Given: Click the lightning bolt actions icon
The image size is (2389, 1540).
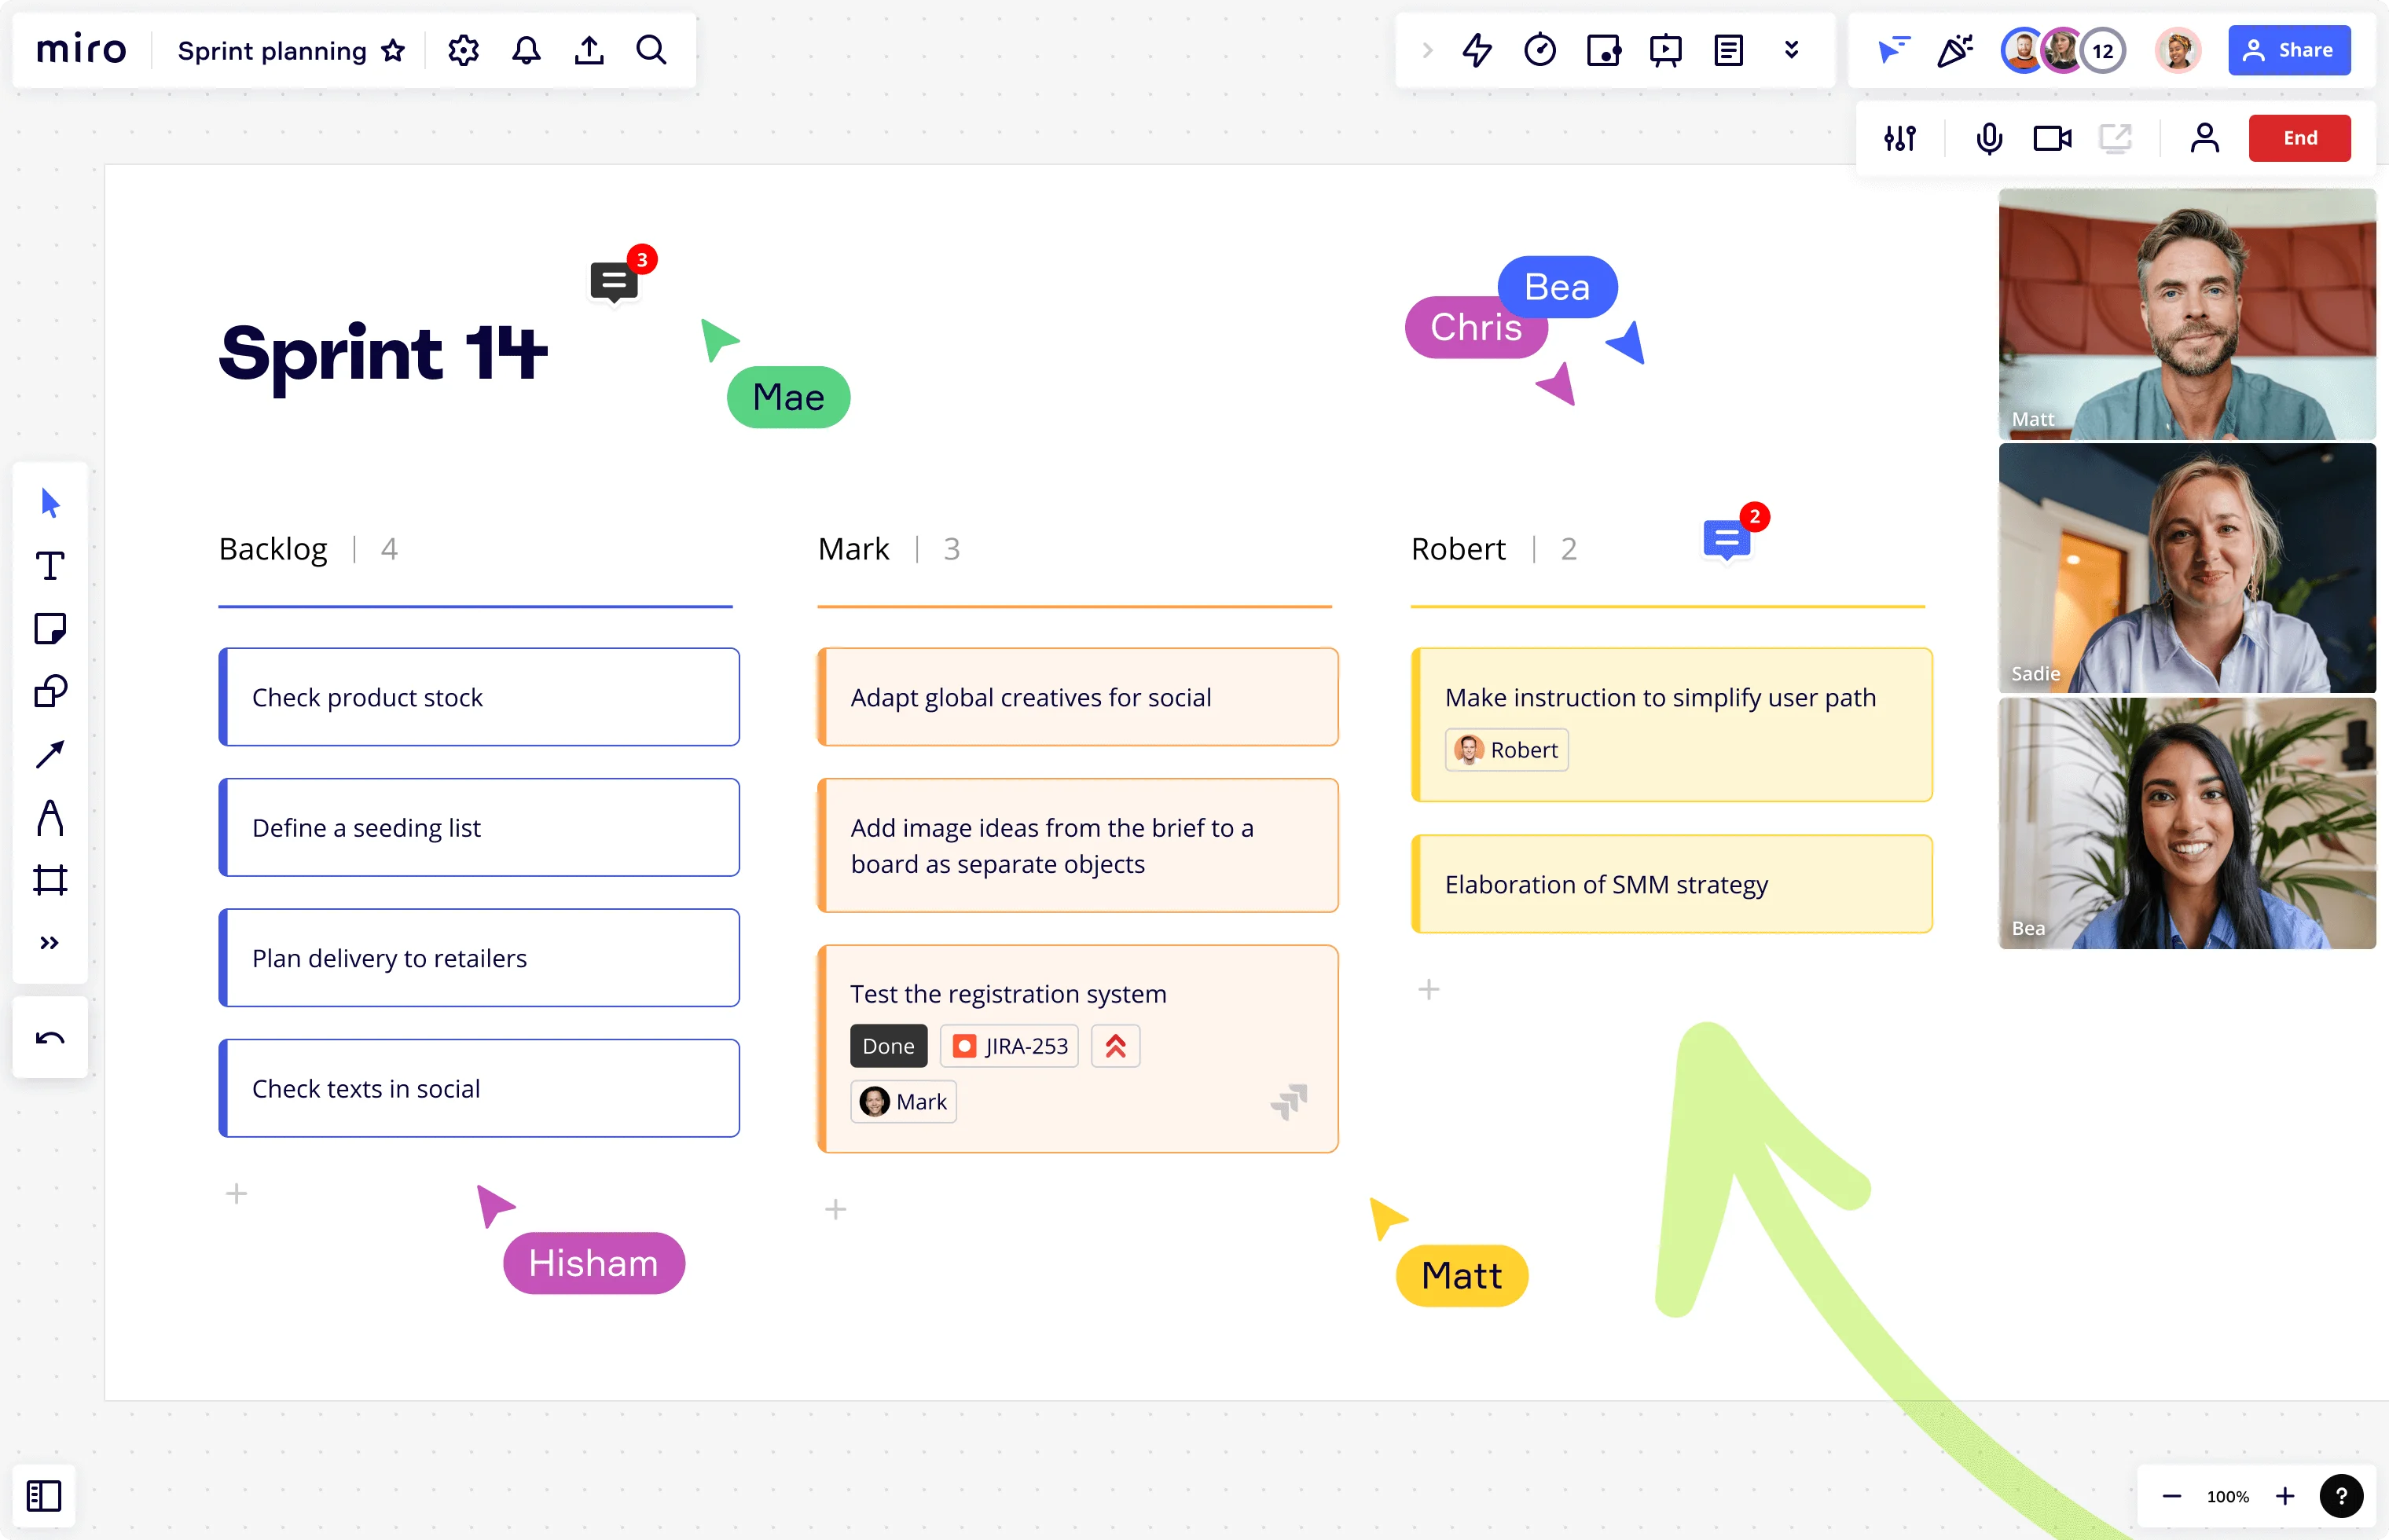Looking at the screenshot, I should pos(1477,50).
